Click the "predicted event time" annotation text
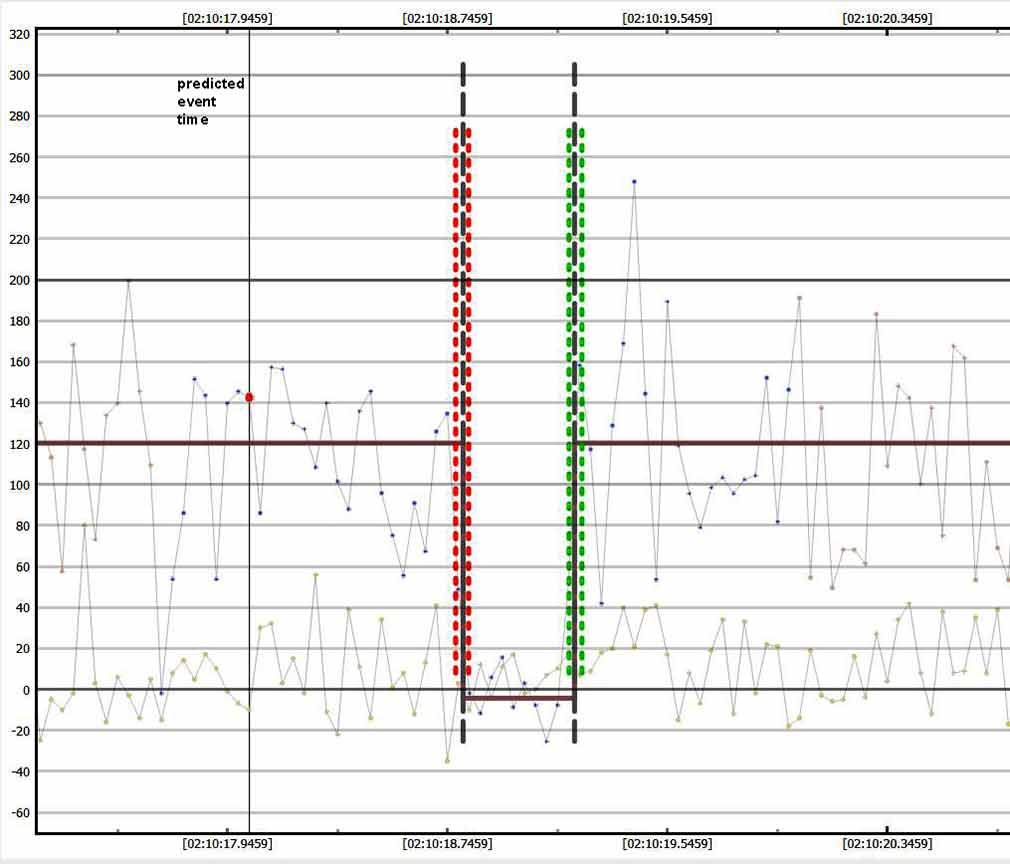The image size is (1010, 864). point(210,101)
